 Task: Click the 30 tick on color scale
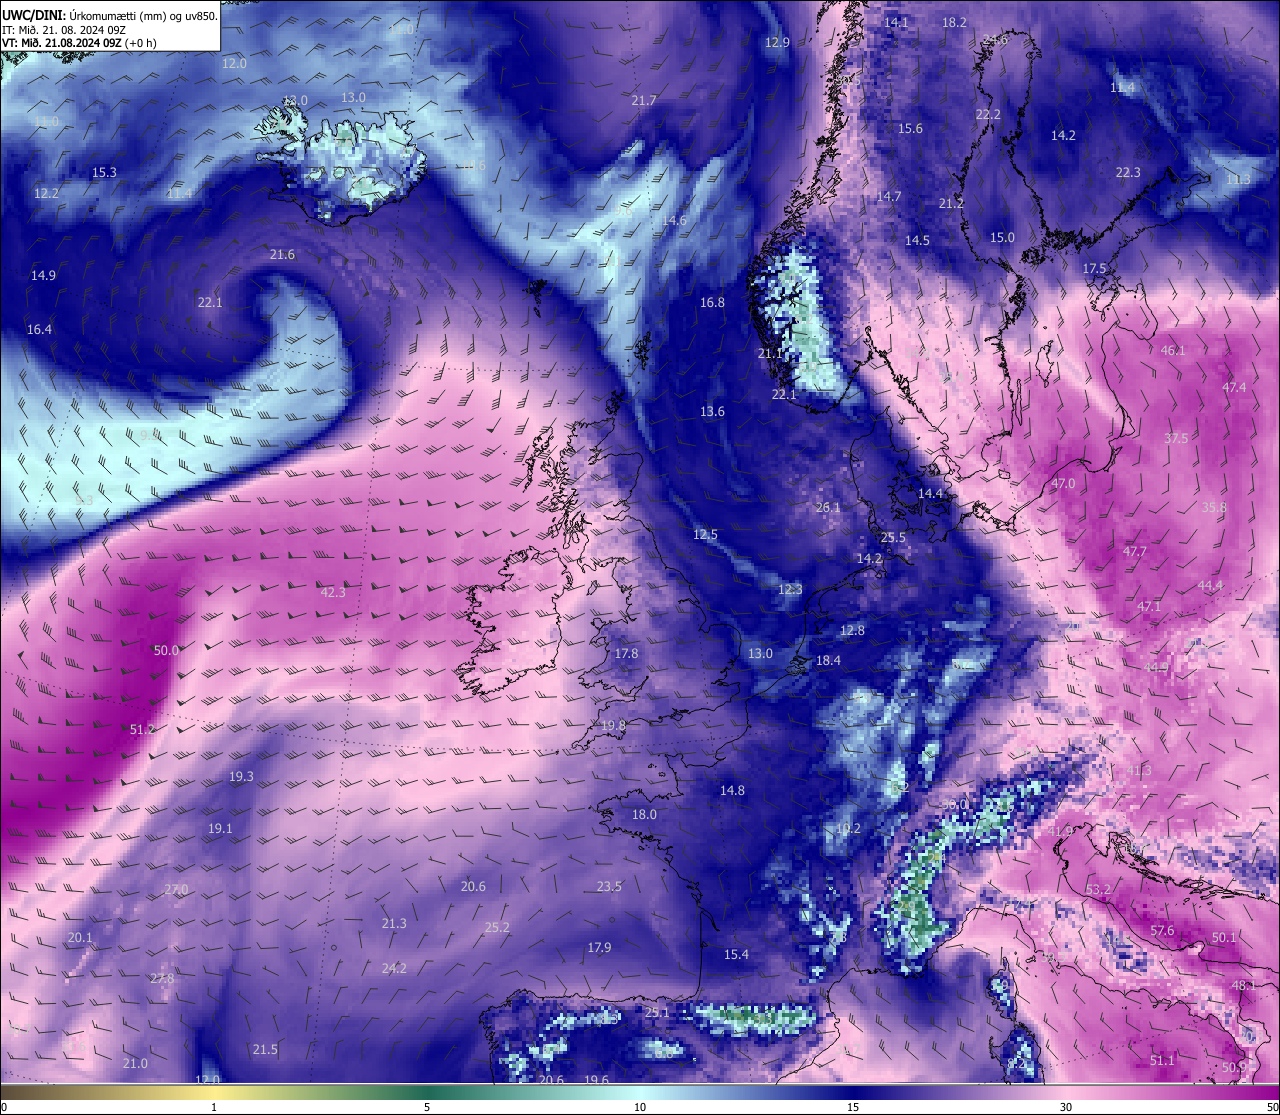click(x=1066, y=1107)
